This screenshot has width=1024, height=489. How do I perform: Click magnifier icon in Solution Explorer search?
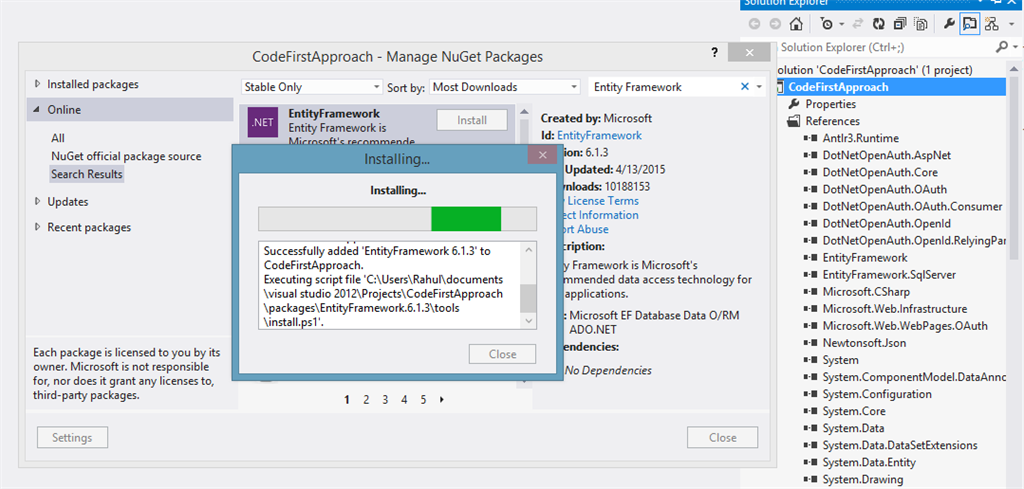click(1001, 47)
